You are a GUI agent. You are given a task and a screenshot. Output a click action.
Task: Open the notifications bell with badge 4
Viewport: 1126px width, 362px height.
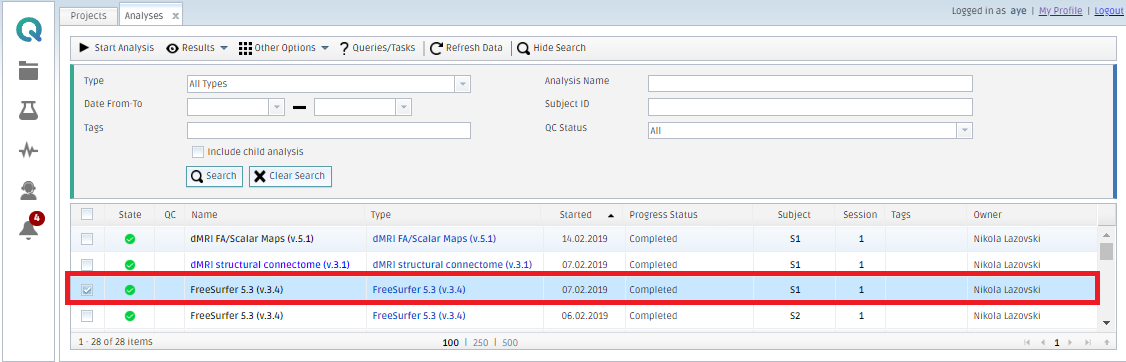tap(29, 227)
